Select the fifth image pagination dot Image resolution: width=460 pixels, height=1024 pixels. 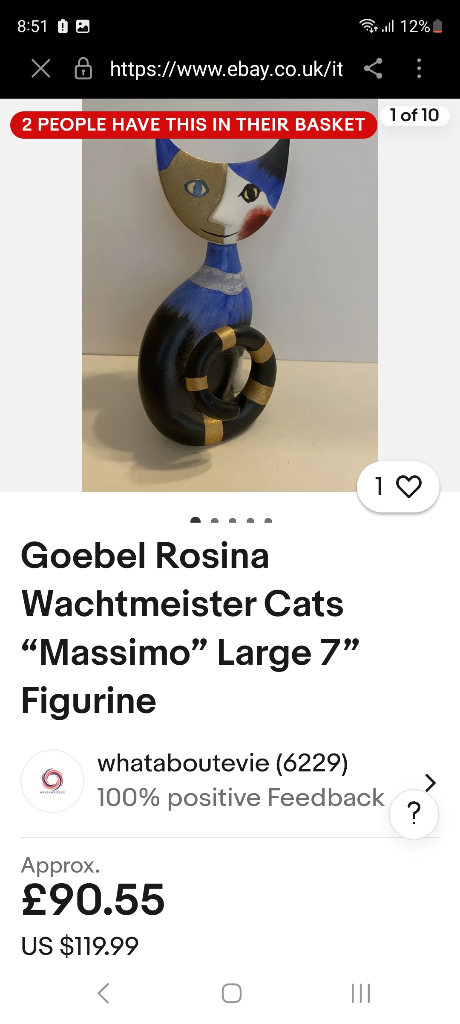click(x=268, y=520)
